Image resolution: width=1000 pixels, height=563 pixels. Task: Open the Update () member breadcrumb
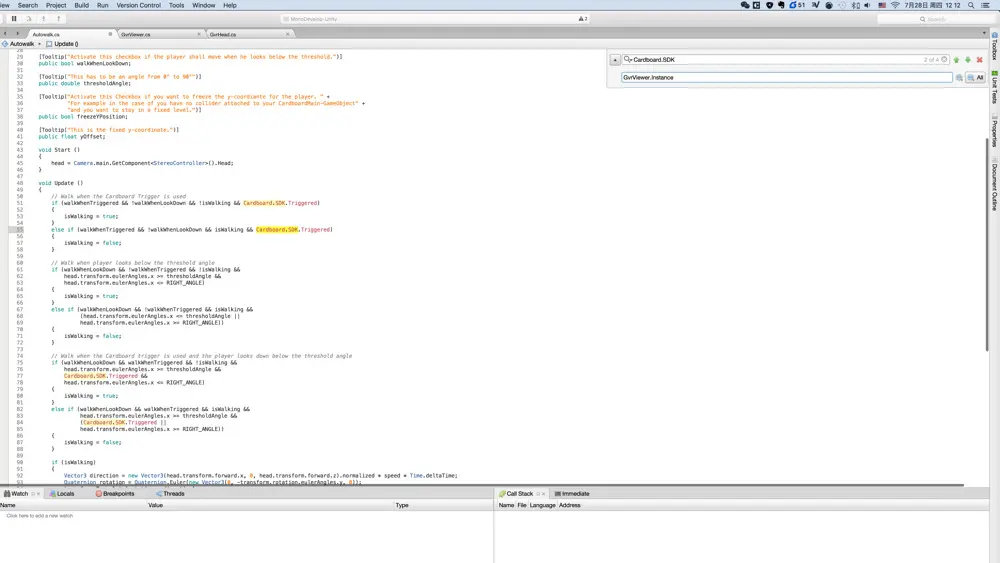pos(62,44)
